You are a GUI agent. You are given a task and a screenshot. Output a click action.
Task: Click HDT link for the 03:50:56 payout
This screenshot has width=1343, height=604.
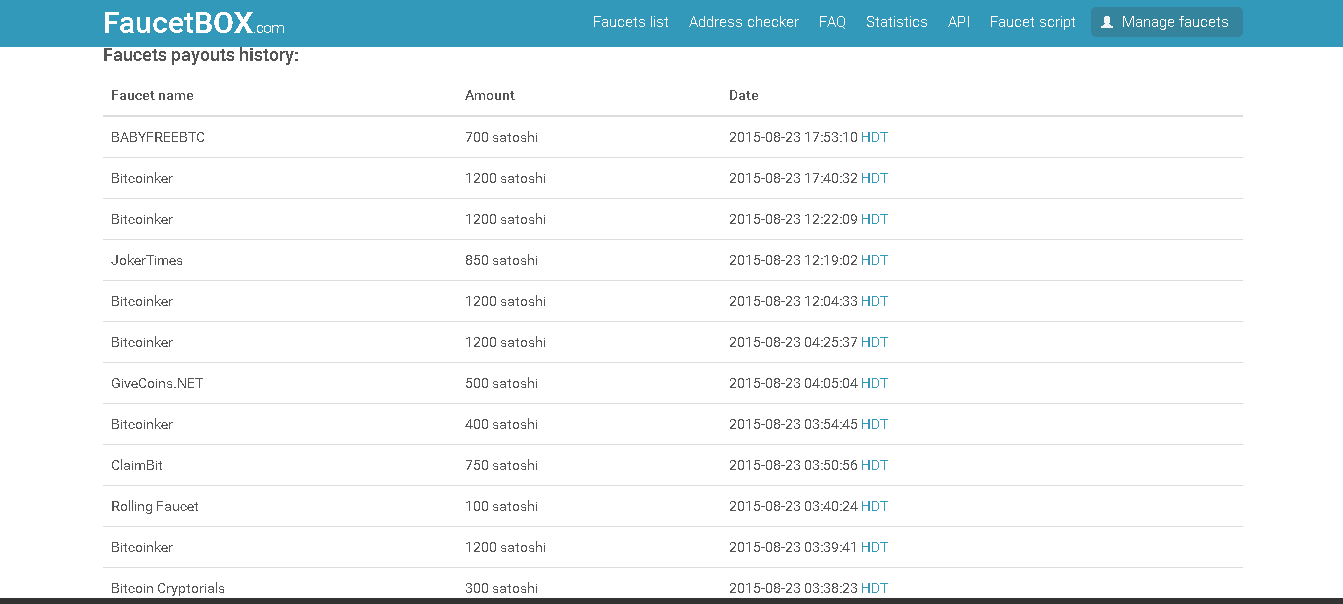[x=874, y=465]
